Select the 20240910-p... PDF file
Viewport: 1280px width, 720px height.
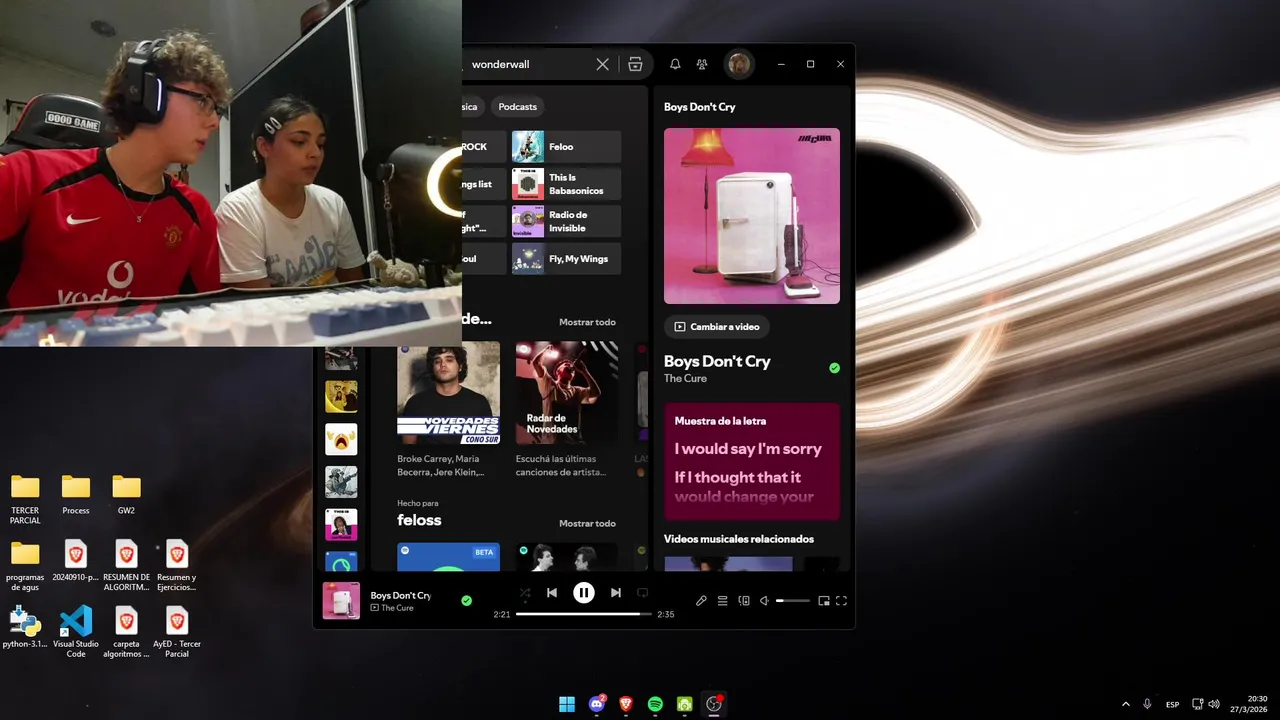tap(76, 562)
